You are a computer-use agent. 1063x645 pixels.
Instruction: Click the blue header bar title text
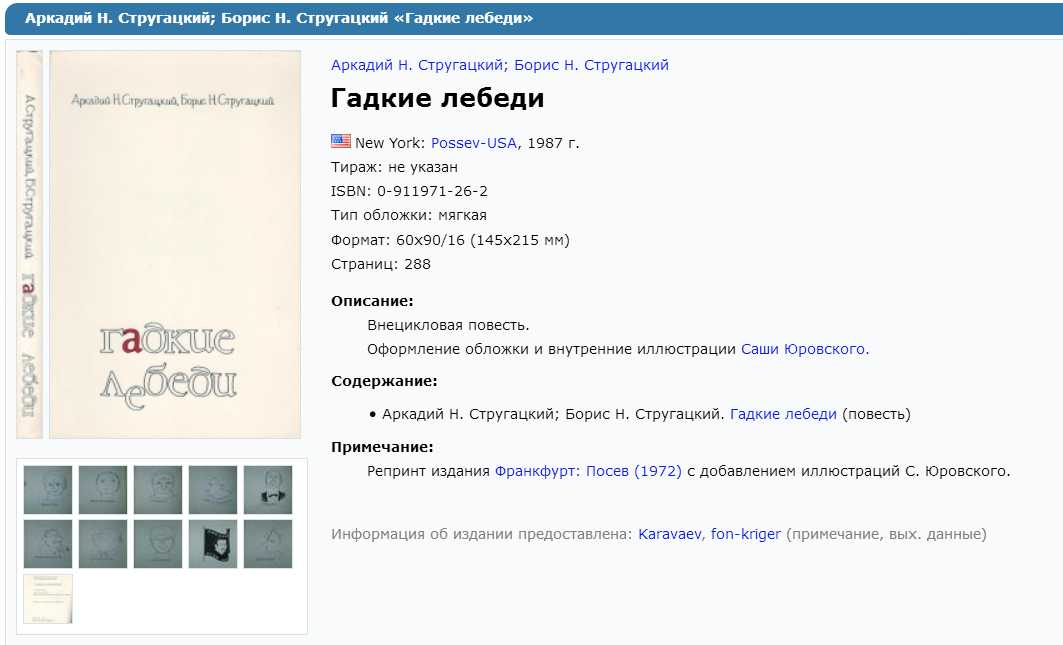tap(279, 18)
